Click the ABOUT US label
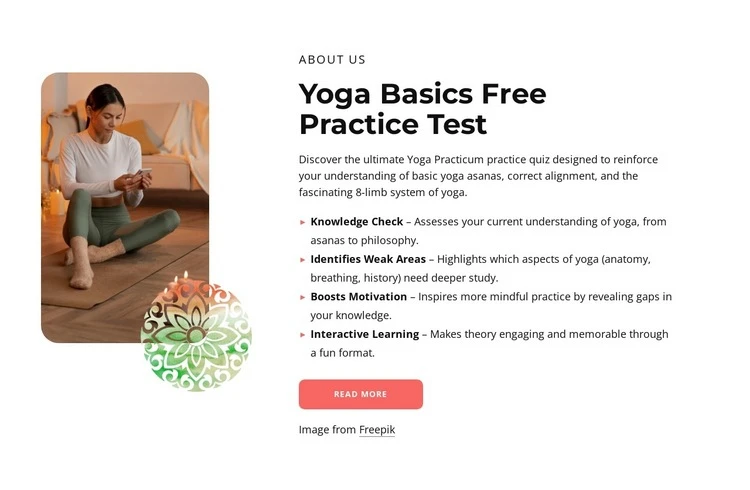The width and height of the screenshot is (750, 490). point(332,60)
